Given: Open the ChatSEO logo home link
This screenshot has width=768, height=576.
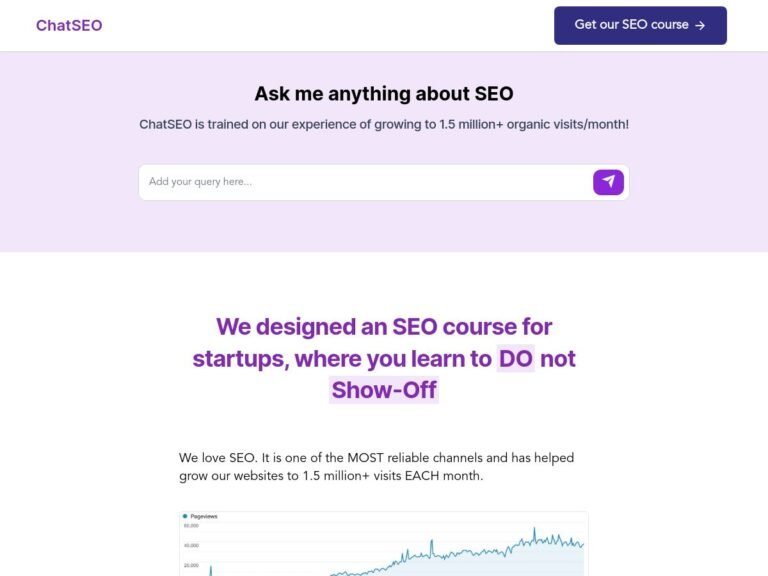Looking at the screenshot, I should (69, 25).
